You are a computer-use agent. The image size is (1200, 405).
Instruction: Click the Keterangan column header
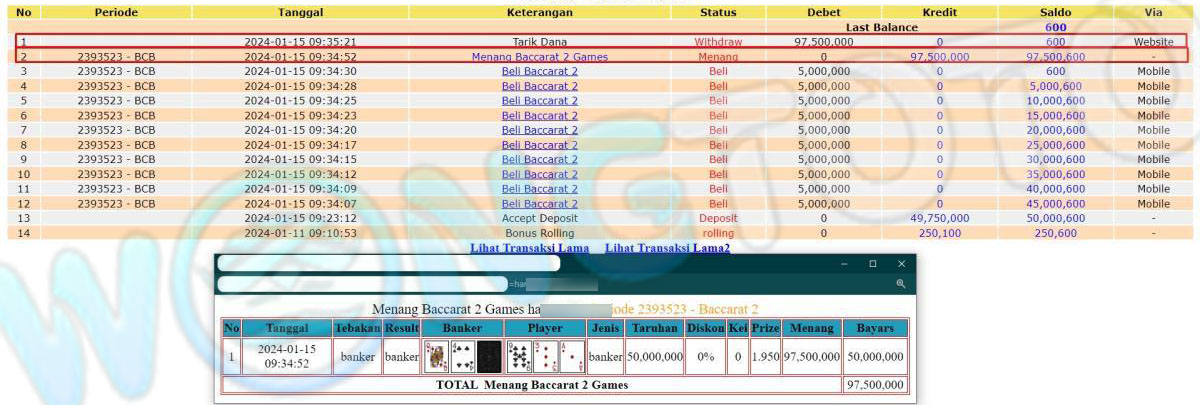(539, 12)
